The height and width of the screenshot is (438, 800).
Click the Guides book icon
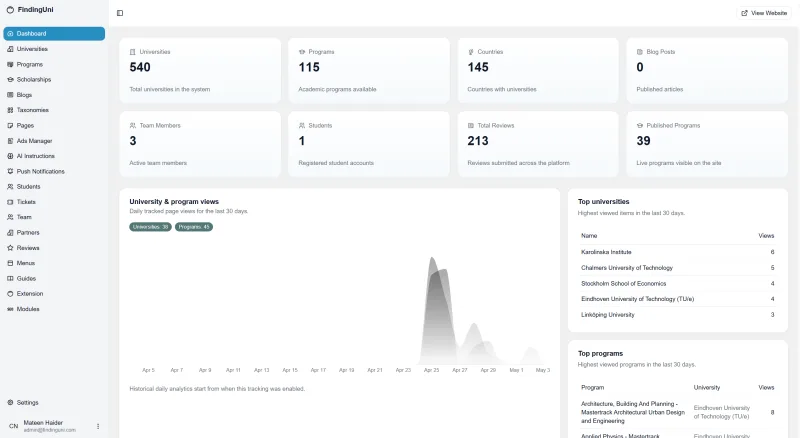tap(10, 279)
